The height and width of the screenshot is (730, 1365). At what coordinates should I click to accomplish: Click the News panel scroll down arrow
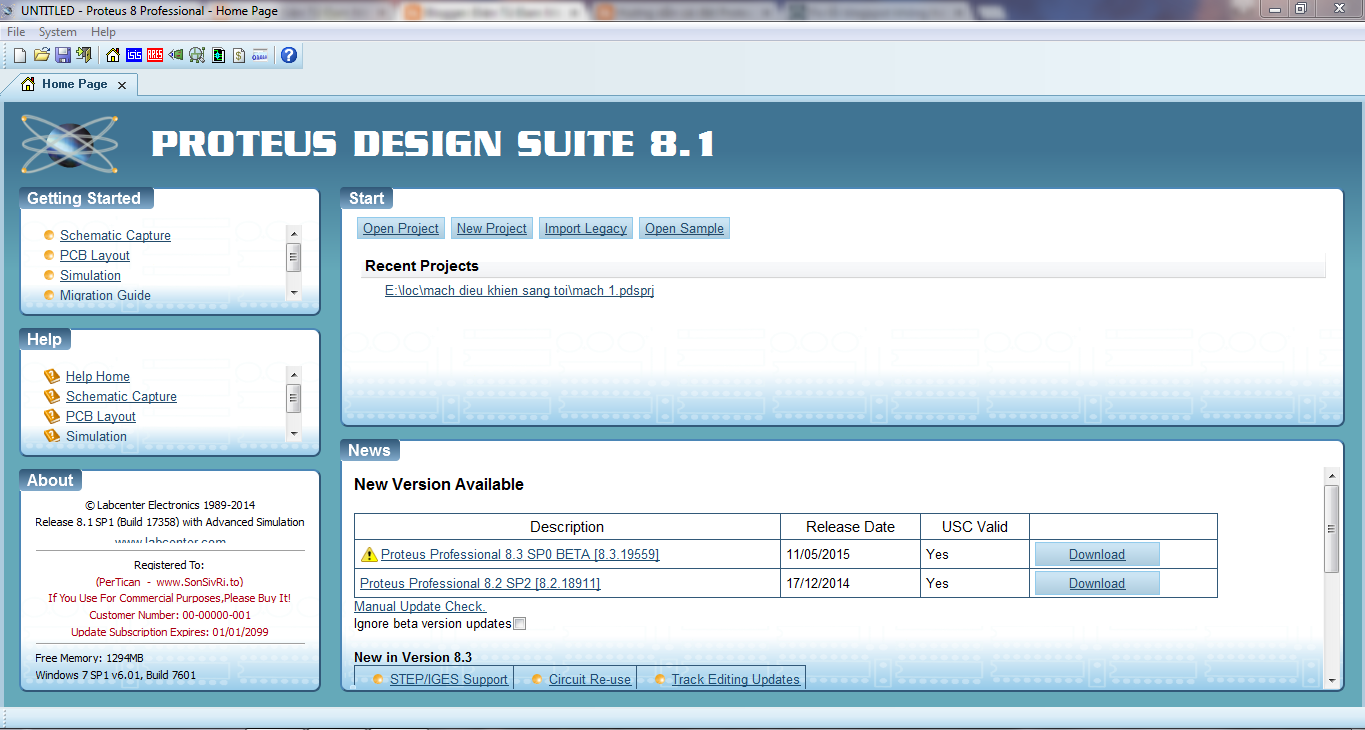pyautogui.click(x=1331, y=681)
